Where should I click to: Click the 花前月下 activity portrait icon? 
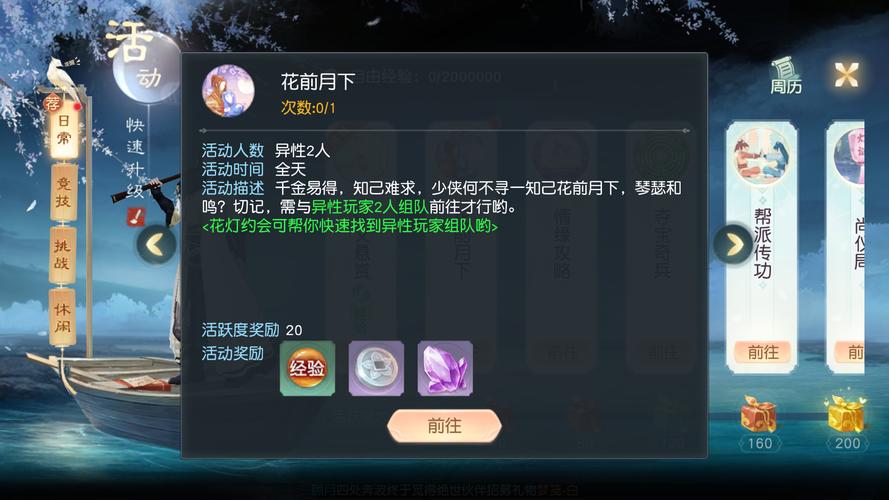coord(228,91)
